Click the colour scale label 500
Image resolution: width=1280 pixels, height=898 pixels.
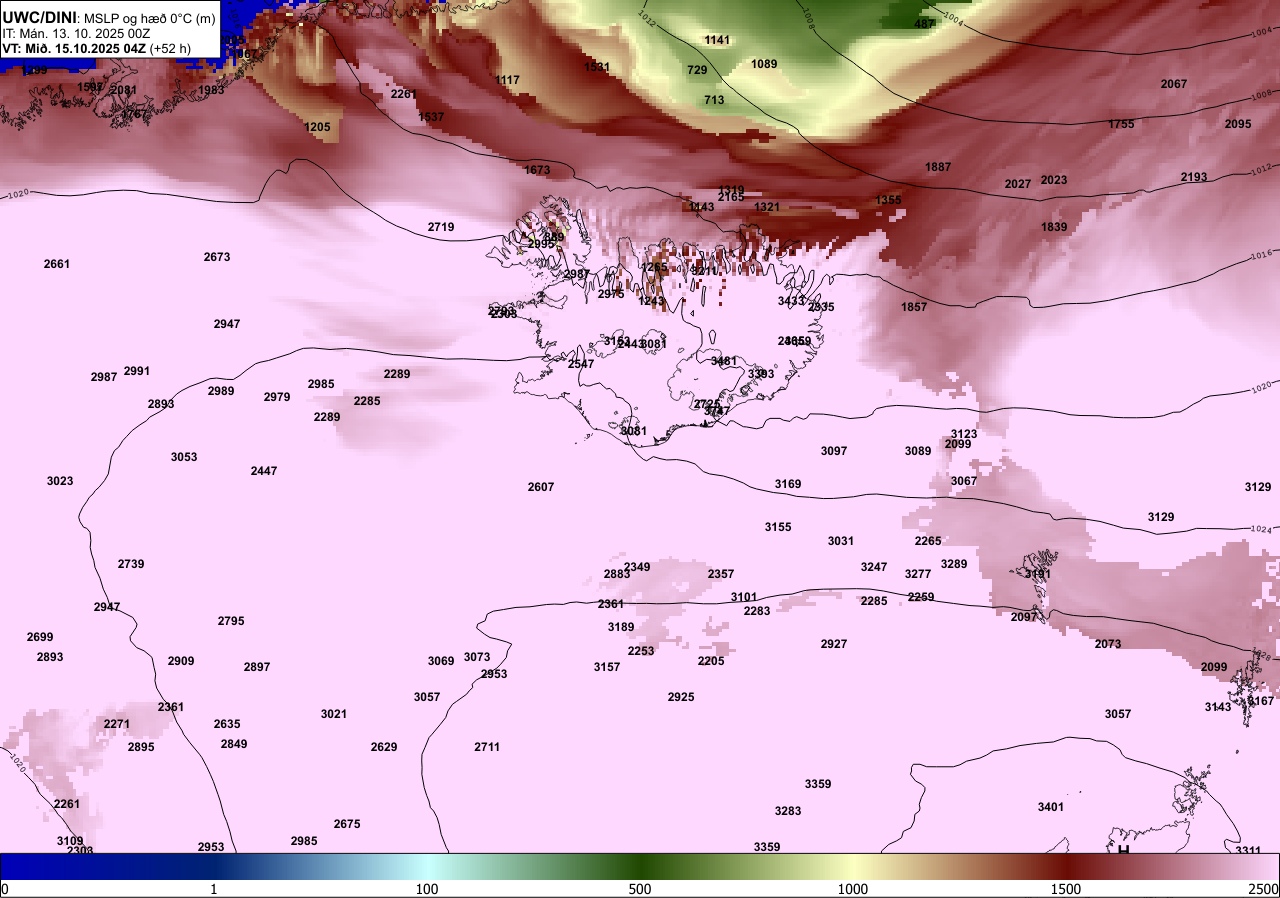(x=640, y=889)
